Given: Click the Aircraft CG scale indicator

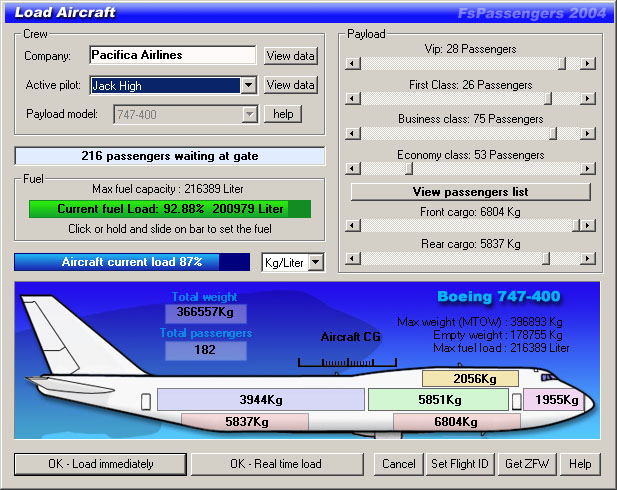Looking at the screenshot, I should tap(347, 362).
